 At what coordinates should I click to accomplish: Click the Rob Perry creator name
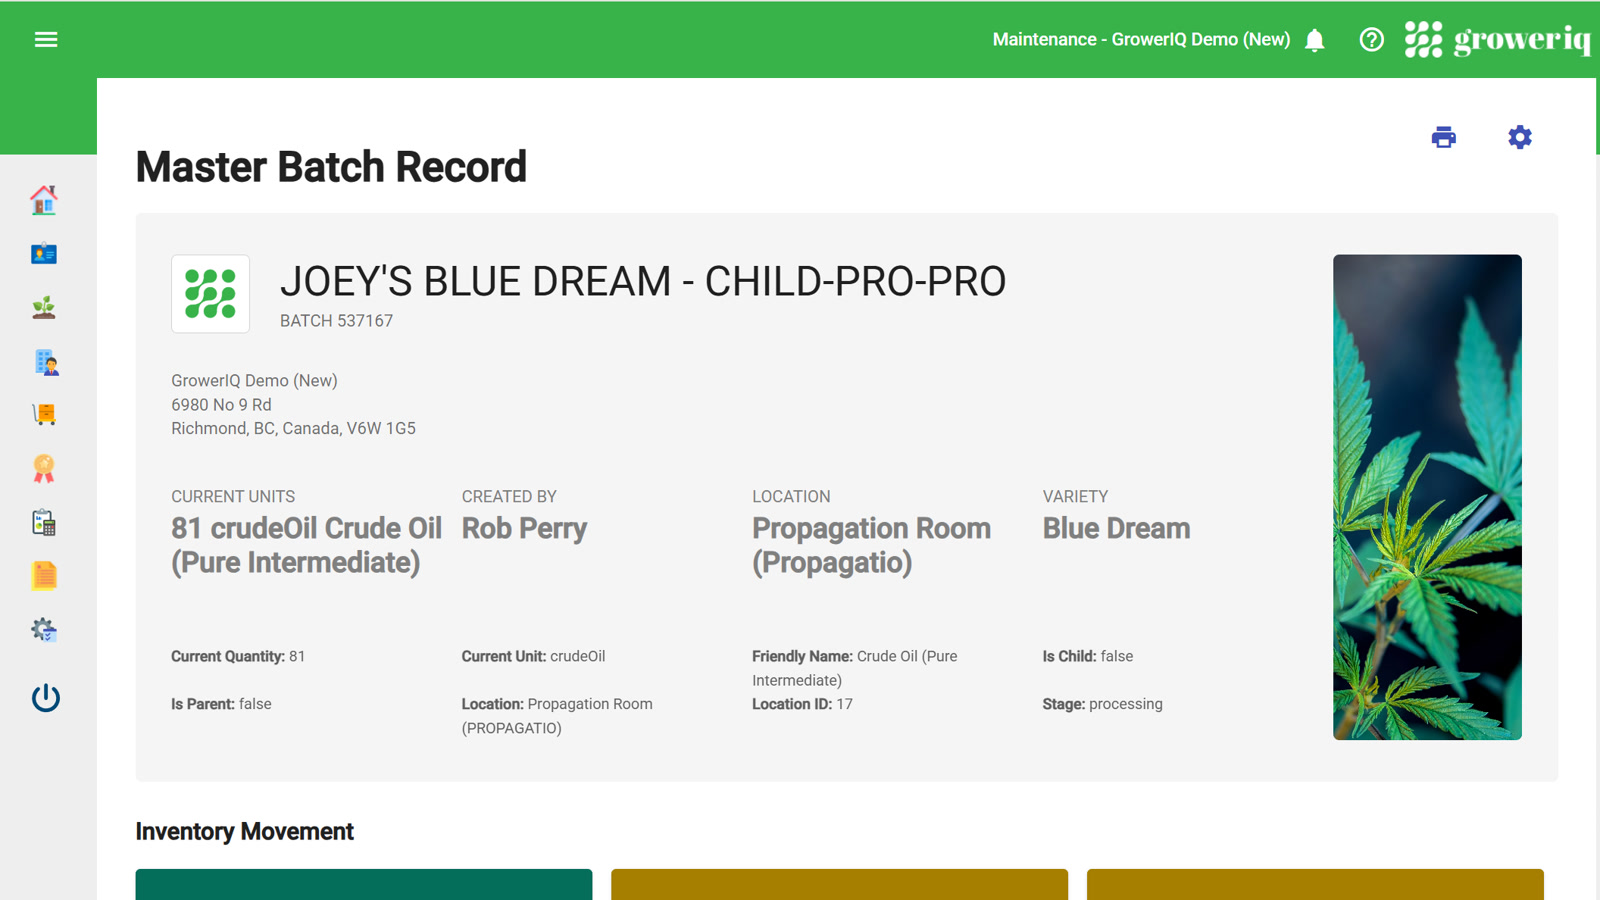pos(524,528)
